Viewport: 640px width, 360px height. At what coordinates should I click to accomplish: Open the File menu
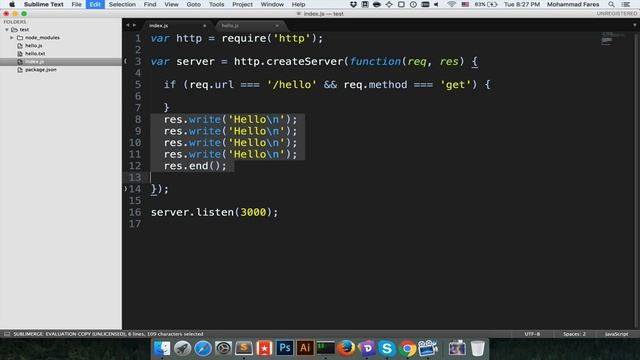tap(76, 4)
